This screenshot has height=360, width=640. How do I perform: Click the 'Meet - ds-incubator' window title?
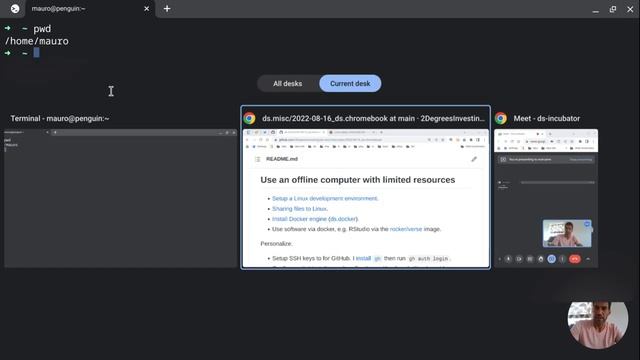click(547, 118)
